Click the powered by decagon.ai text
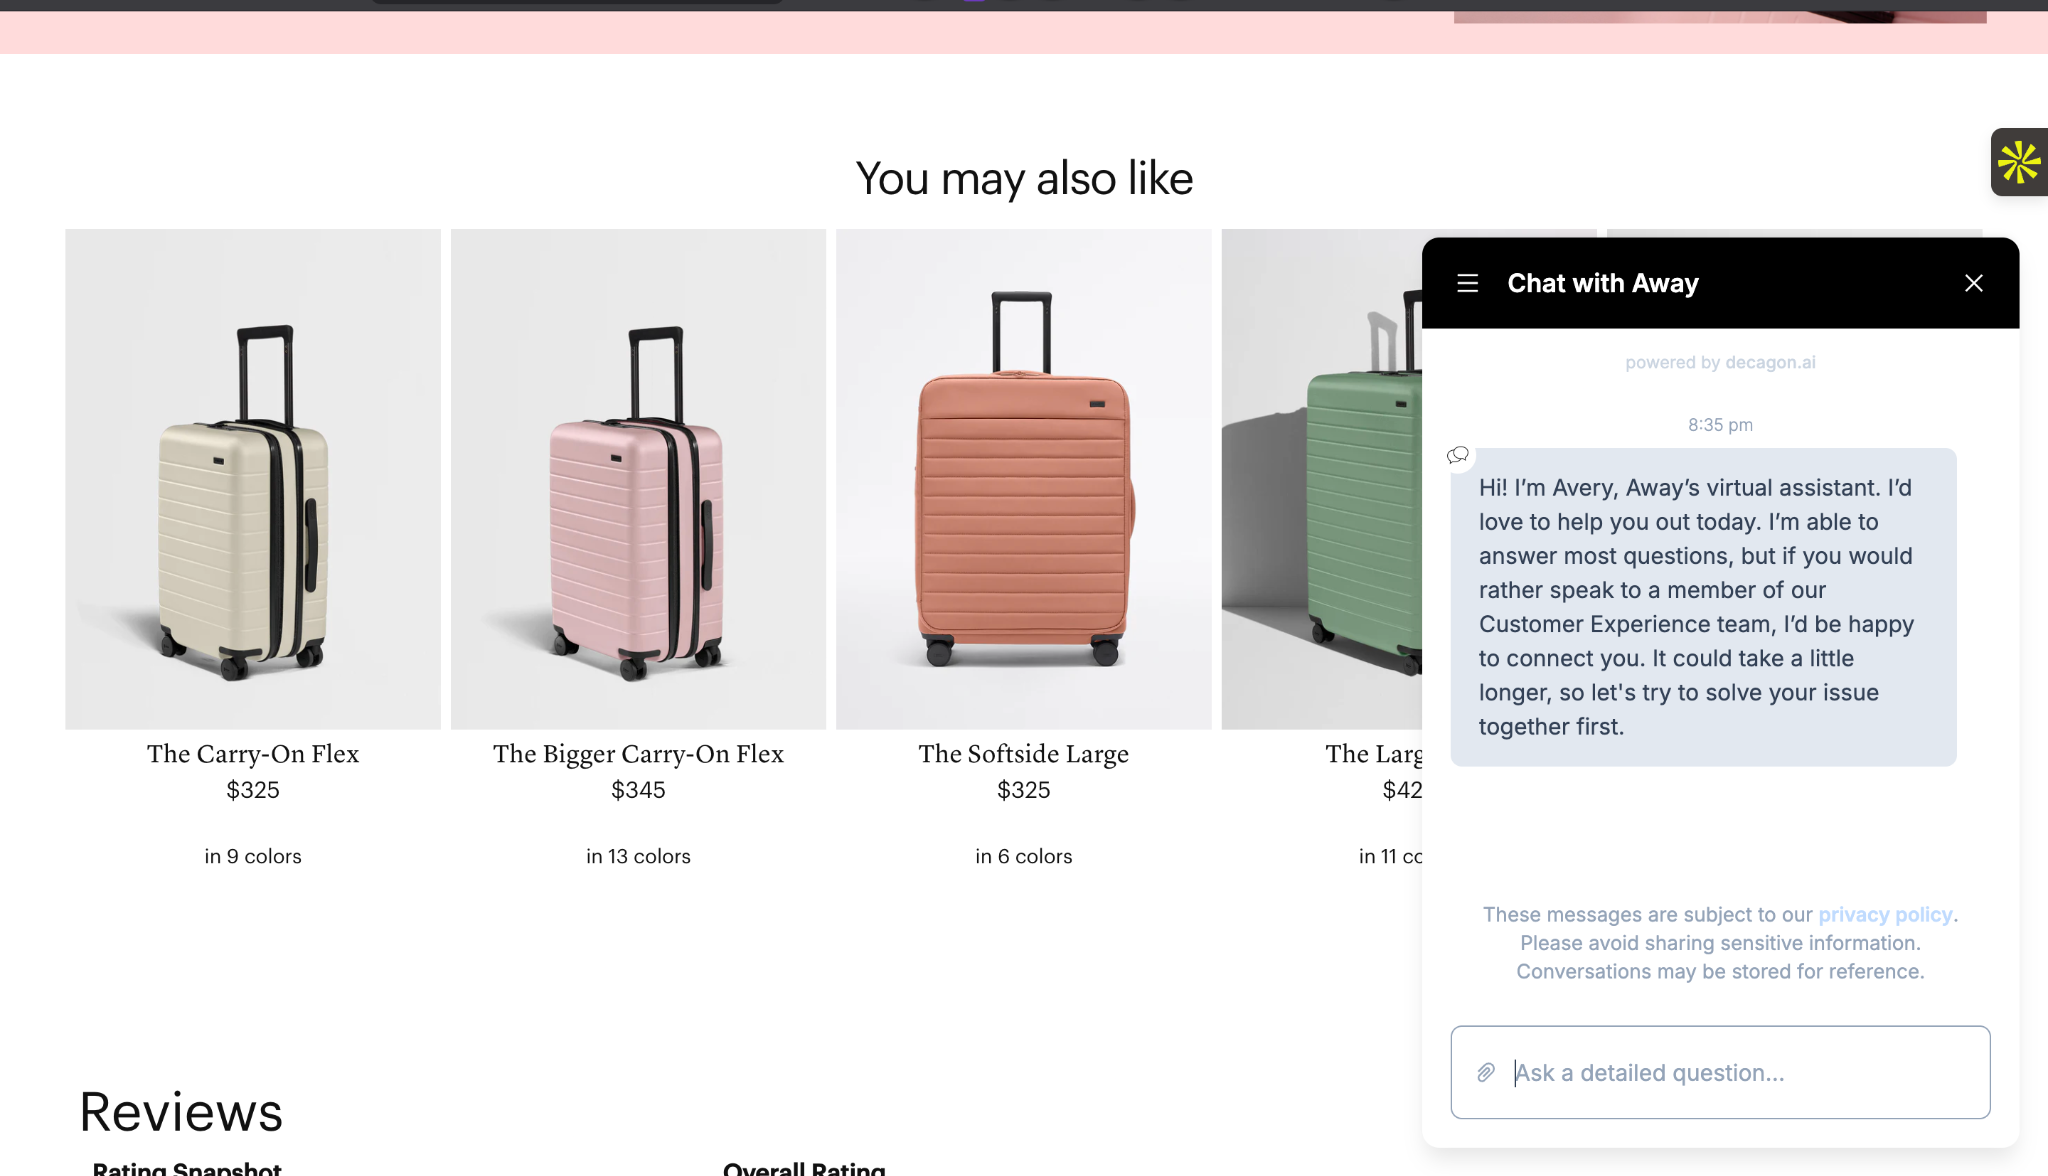Image resolution: width=2048 pixels, height=1176 pixels. 1719,362
